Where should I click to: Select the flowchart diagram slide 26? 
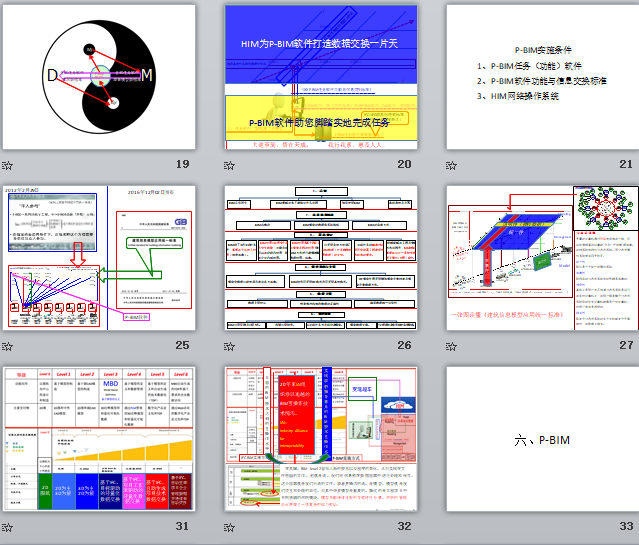click(x=320, y=258)
